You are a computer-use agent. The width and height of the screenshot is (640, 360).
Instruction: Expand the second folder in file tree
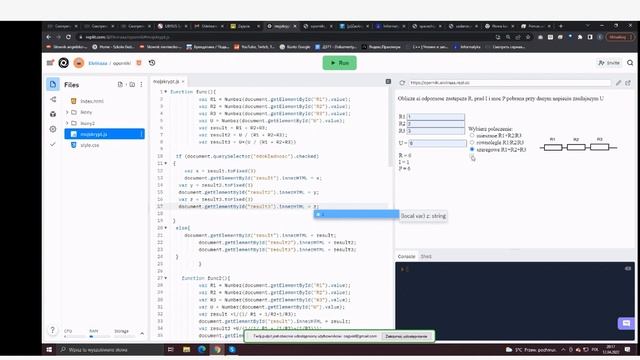point(67,123)
